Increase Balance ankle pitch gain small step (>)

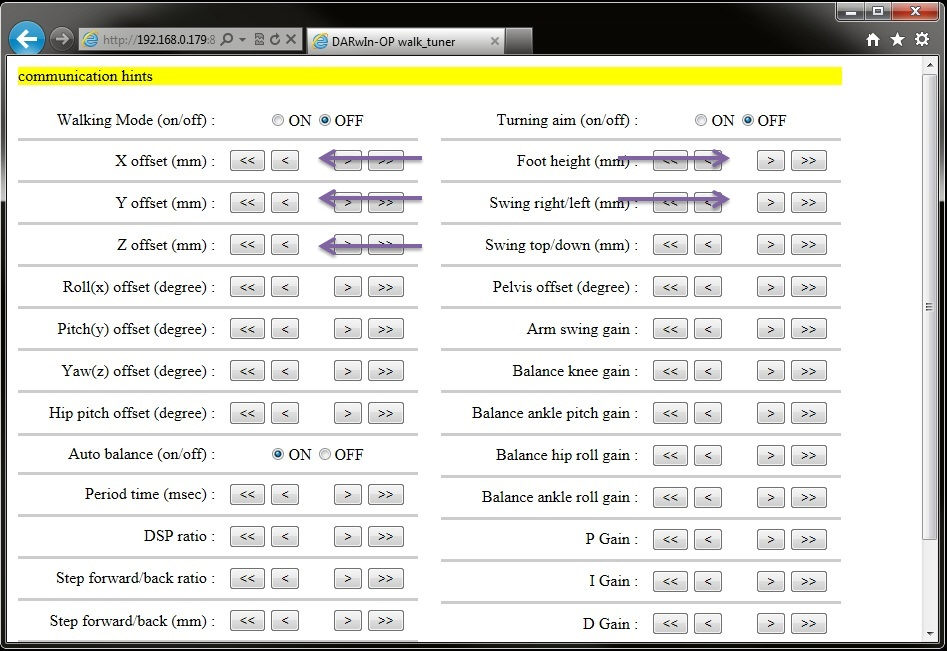(771, 413)
